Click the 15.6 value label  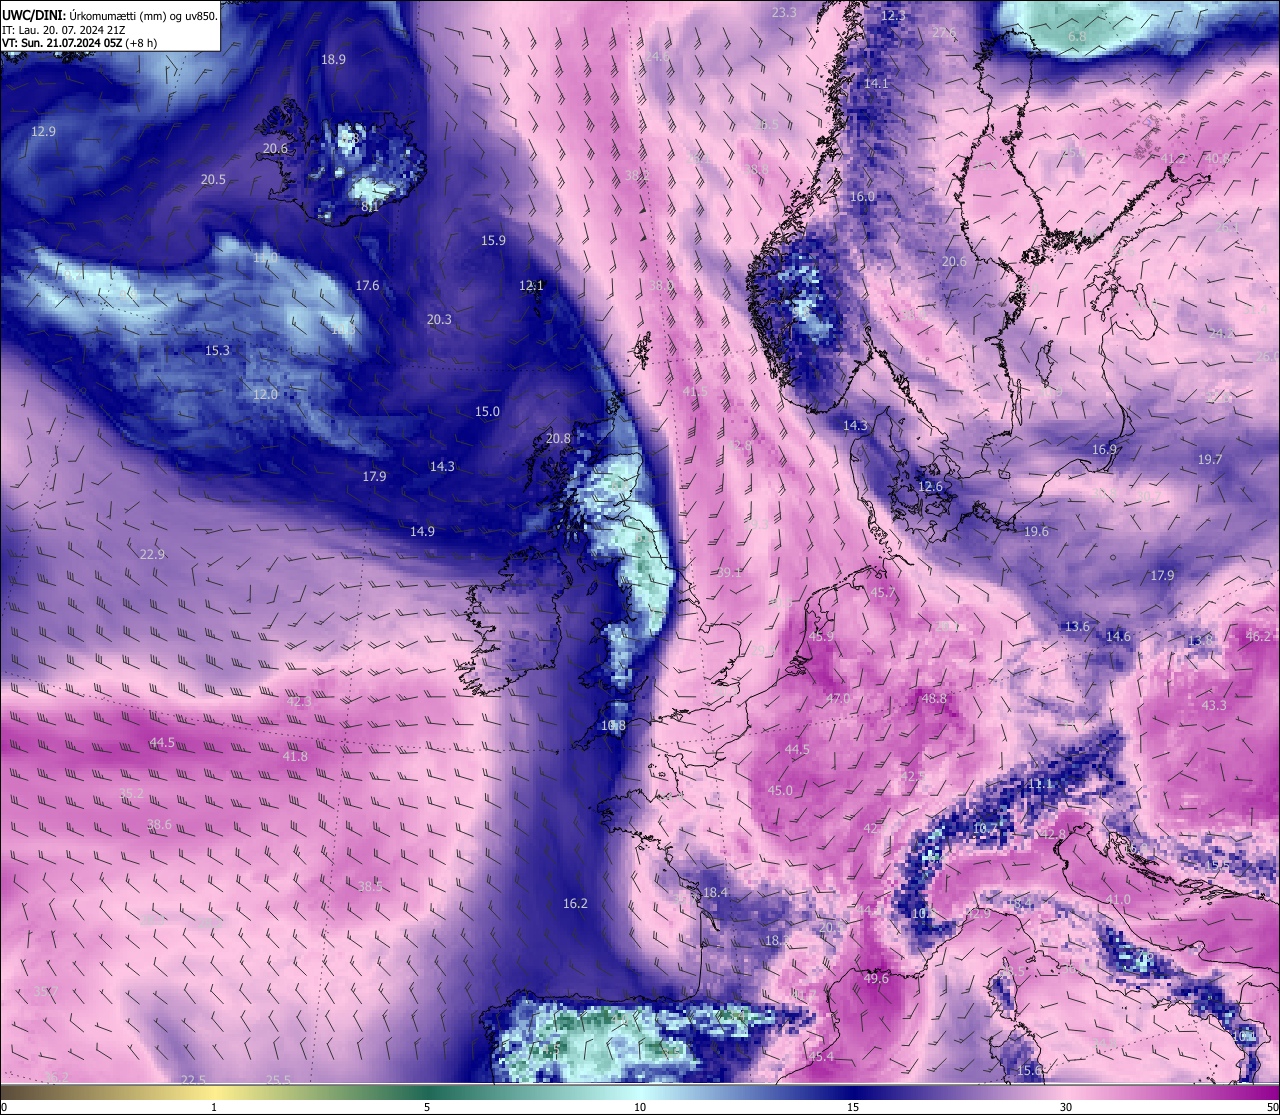[1029, 1070]
